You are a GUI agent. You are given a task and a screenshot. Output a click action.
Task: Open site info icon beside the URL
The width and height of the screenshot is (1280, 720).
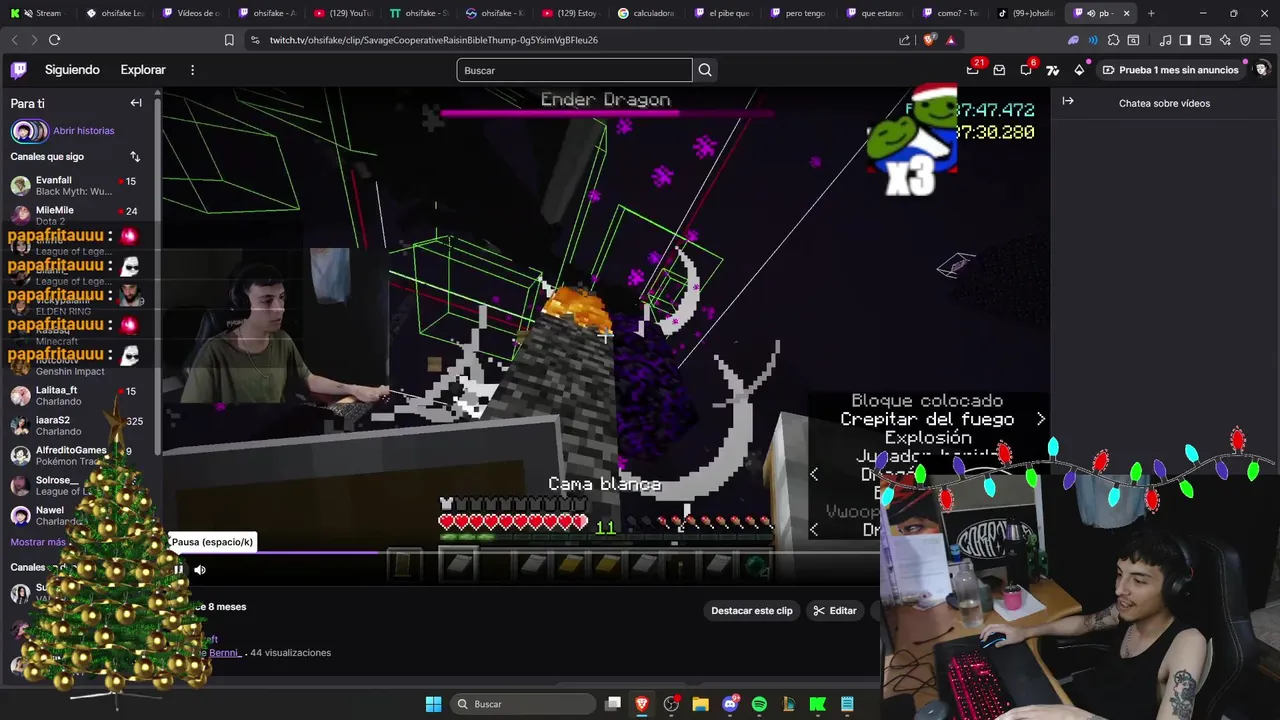click(255, 40)
